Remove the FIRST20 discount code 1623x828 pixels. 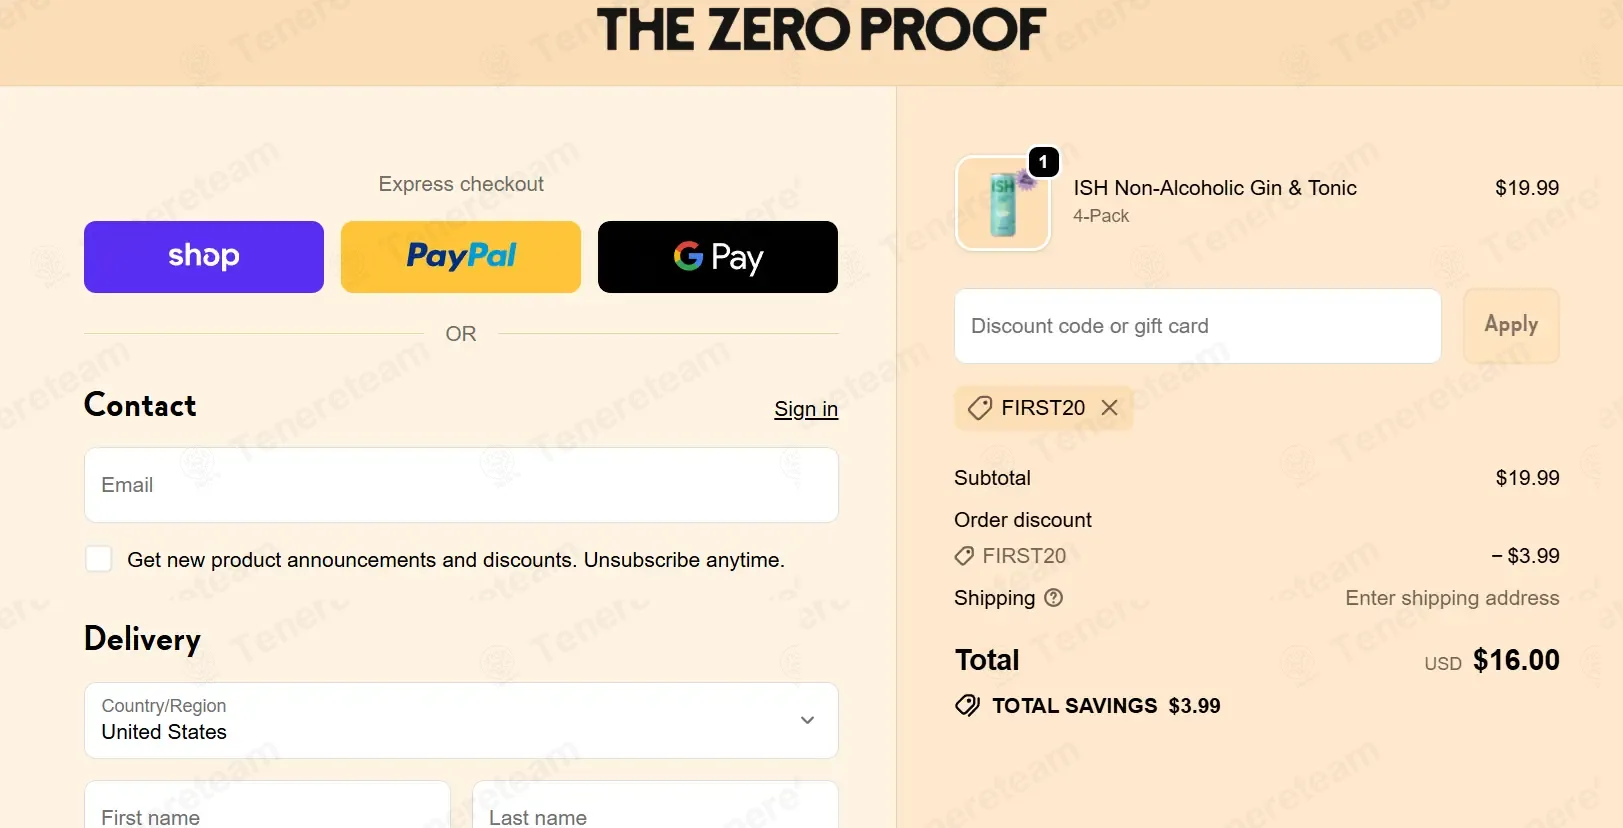click(x=1109, y=408)
